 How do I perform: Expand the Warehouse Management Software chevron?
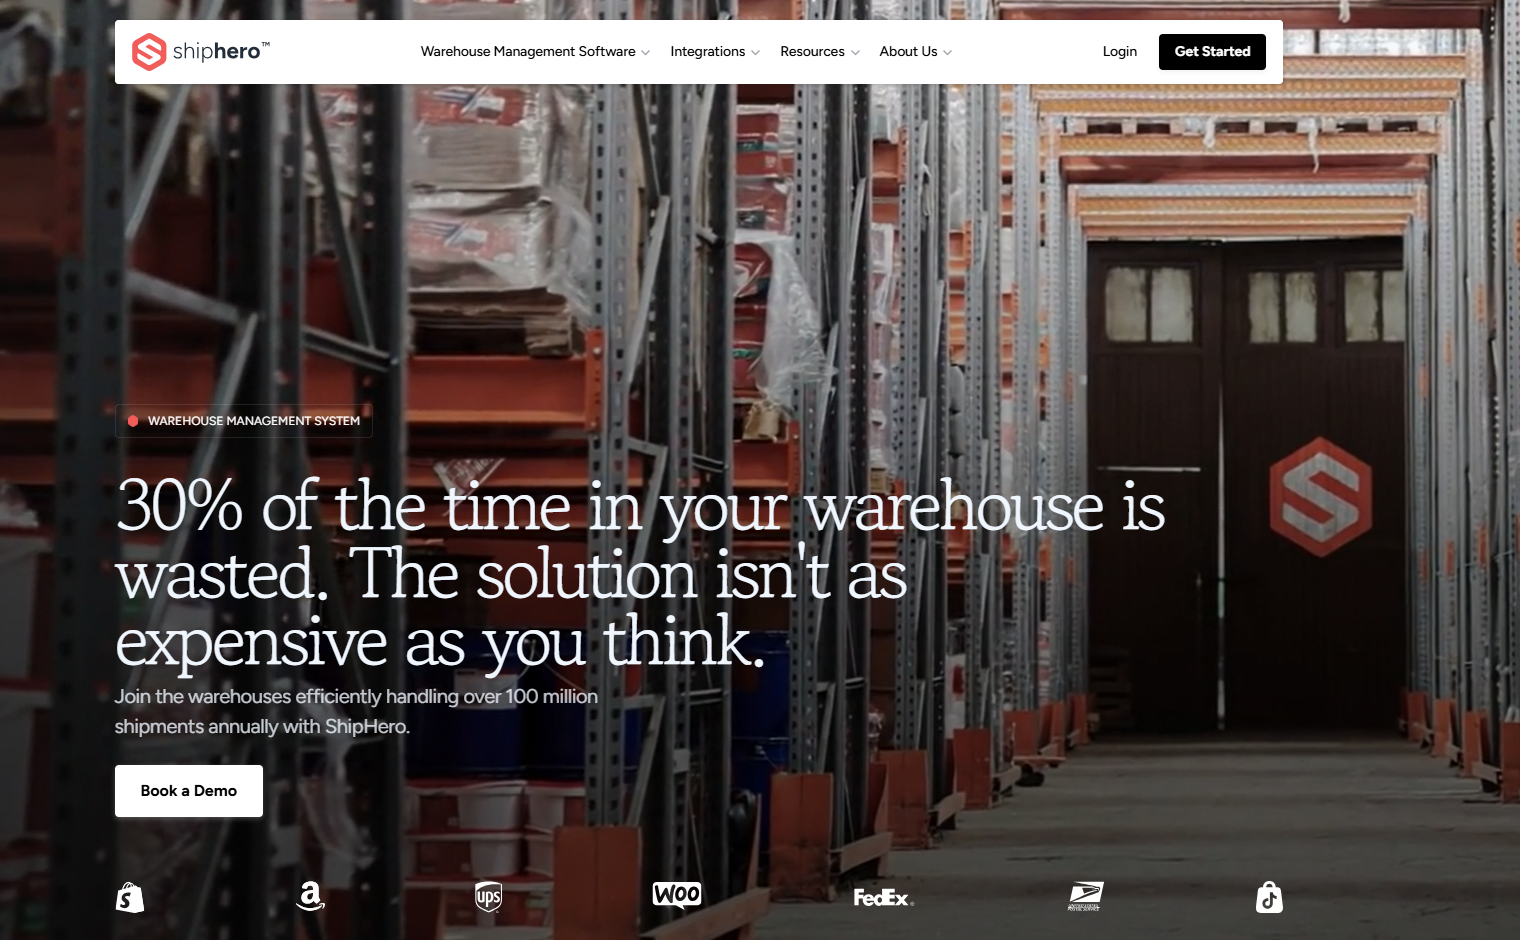point(646,53)
